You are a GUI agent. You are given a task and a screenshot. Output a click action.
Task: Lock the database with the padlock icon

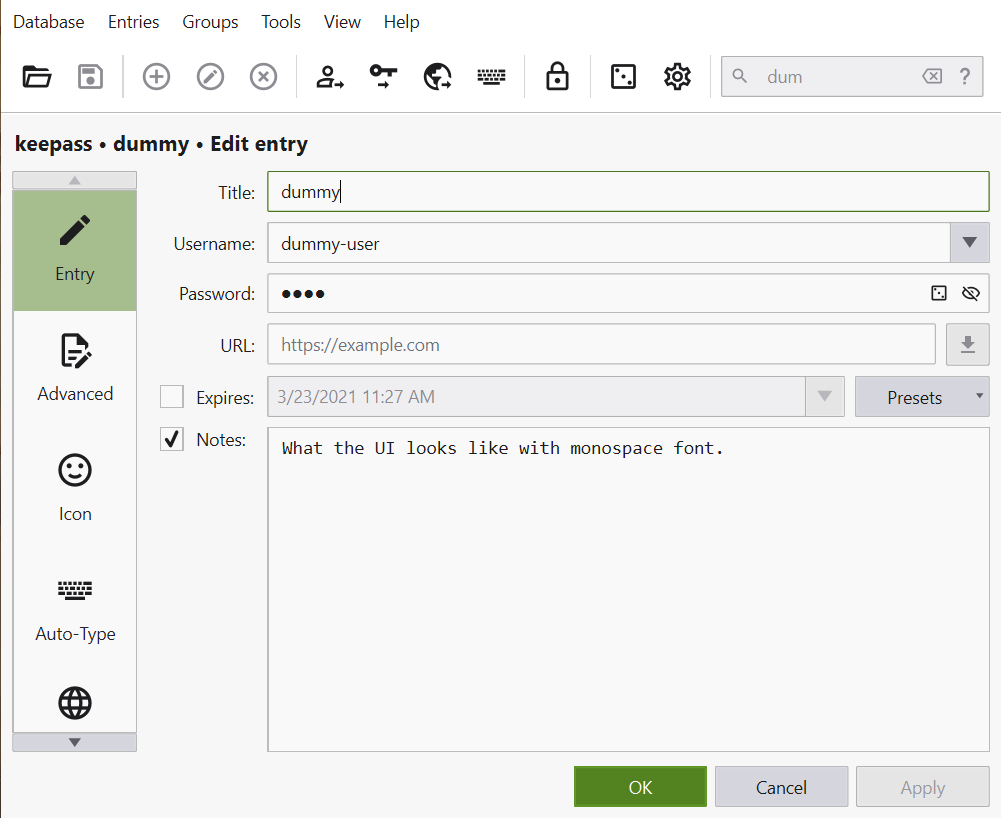pos(556,76)
